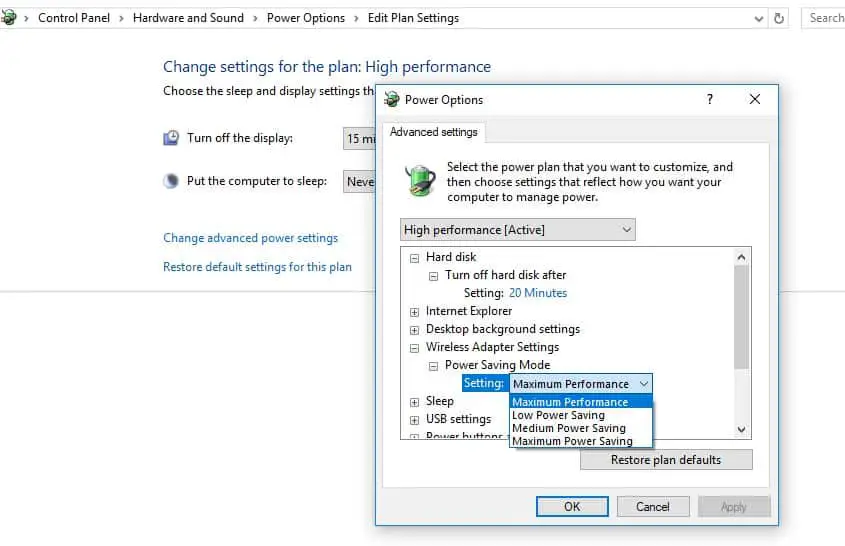Click the monitor icon beside Turn off the display

pos(172,138)
